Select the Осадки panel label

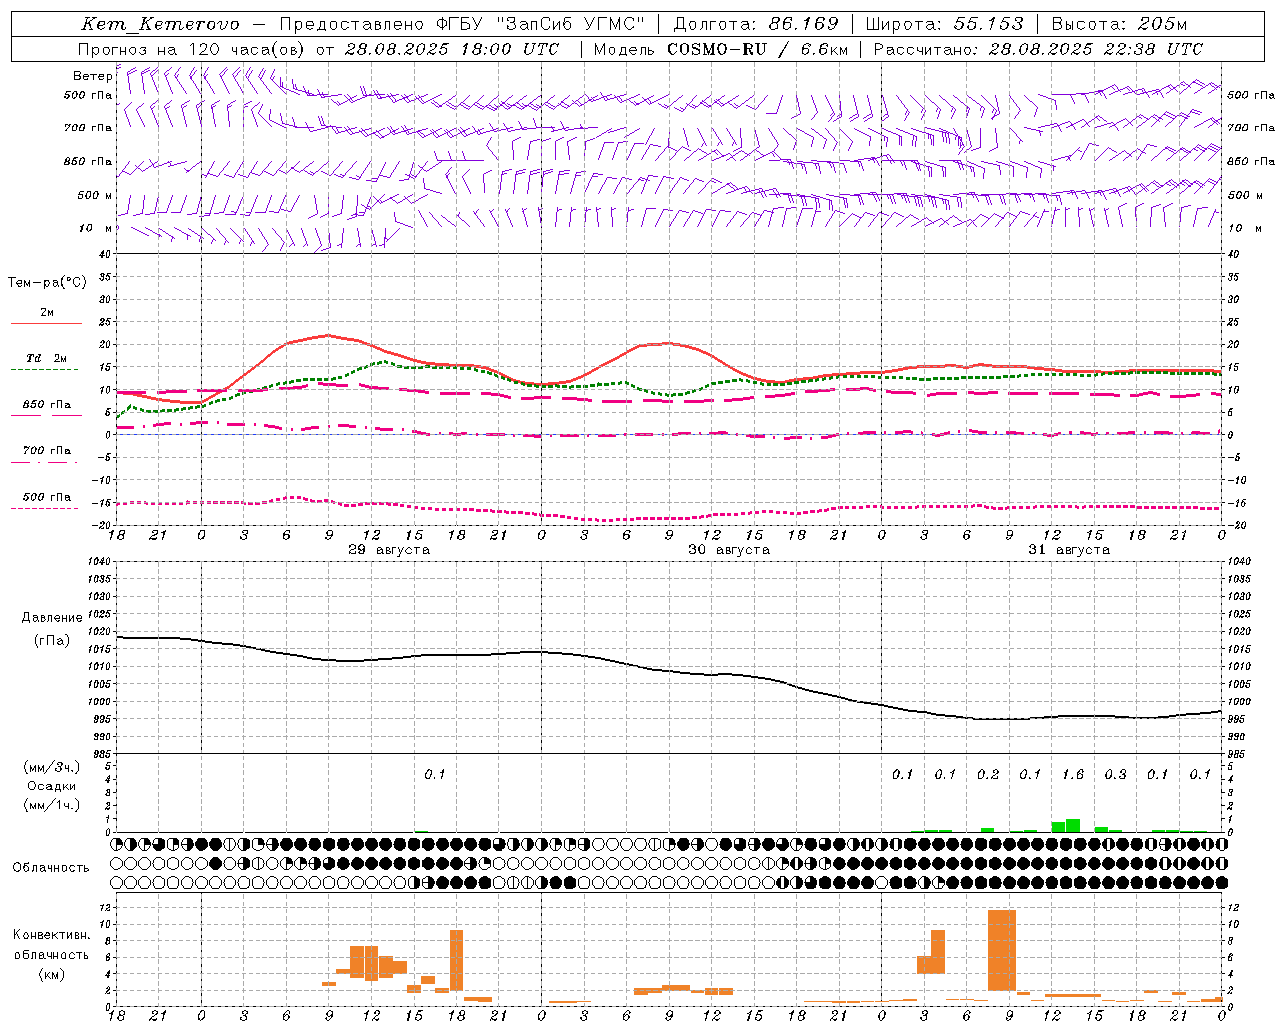click(x=52, y=786)
